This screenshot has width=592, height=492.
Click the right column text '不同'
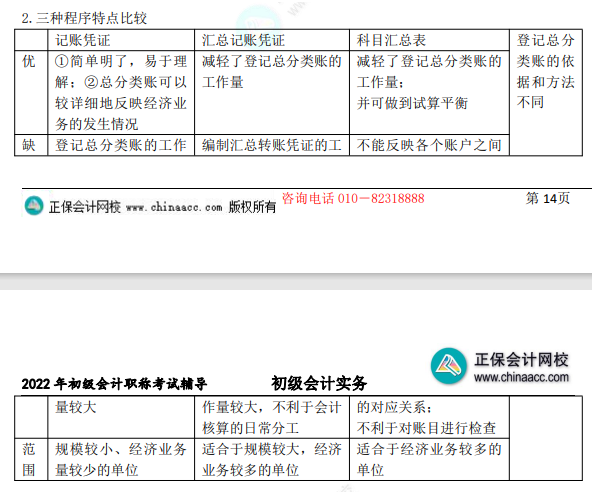[x=530, y=102]
